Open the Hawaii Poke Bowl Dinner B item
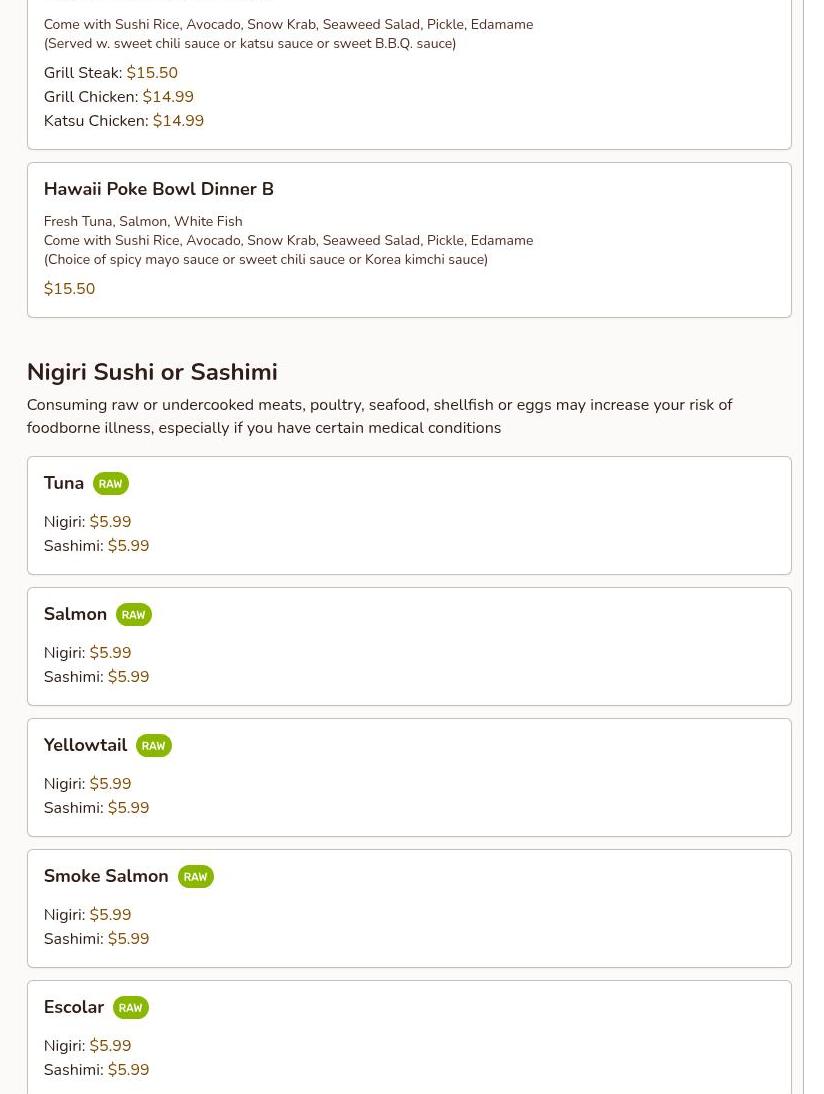824x1094 pixels. pos(158,189)
